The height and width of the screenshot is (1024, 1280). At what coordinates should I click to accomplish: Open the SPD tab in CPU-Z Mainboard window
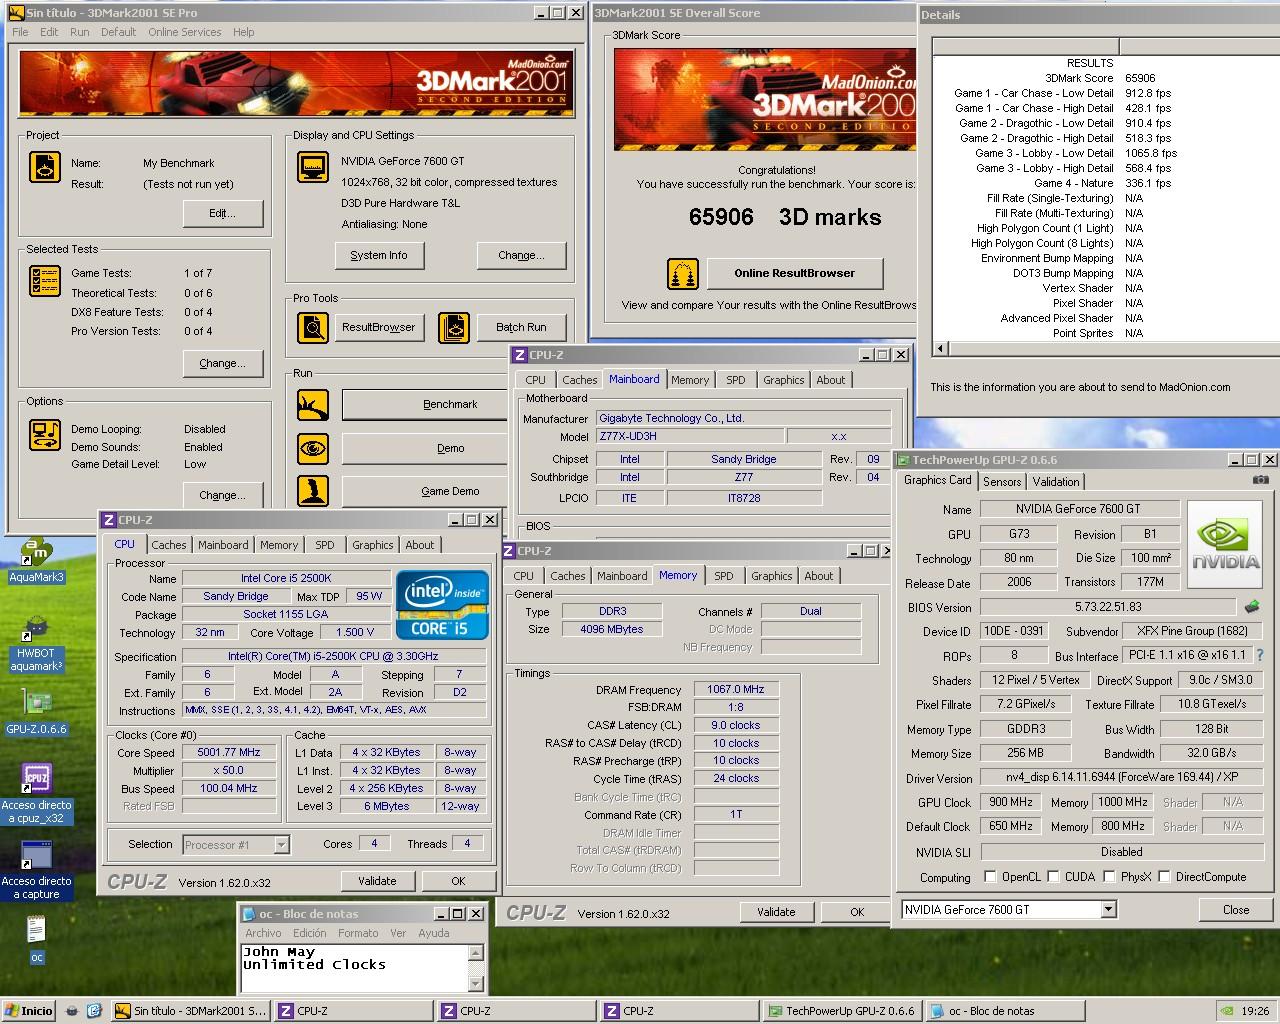coord(735,380)
